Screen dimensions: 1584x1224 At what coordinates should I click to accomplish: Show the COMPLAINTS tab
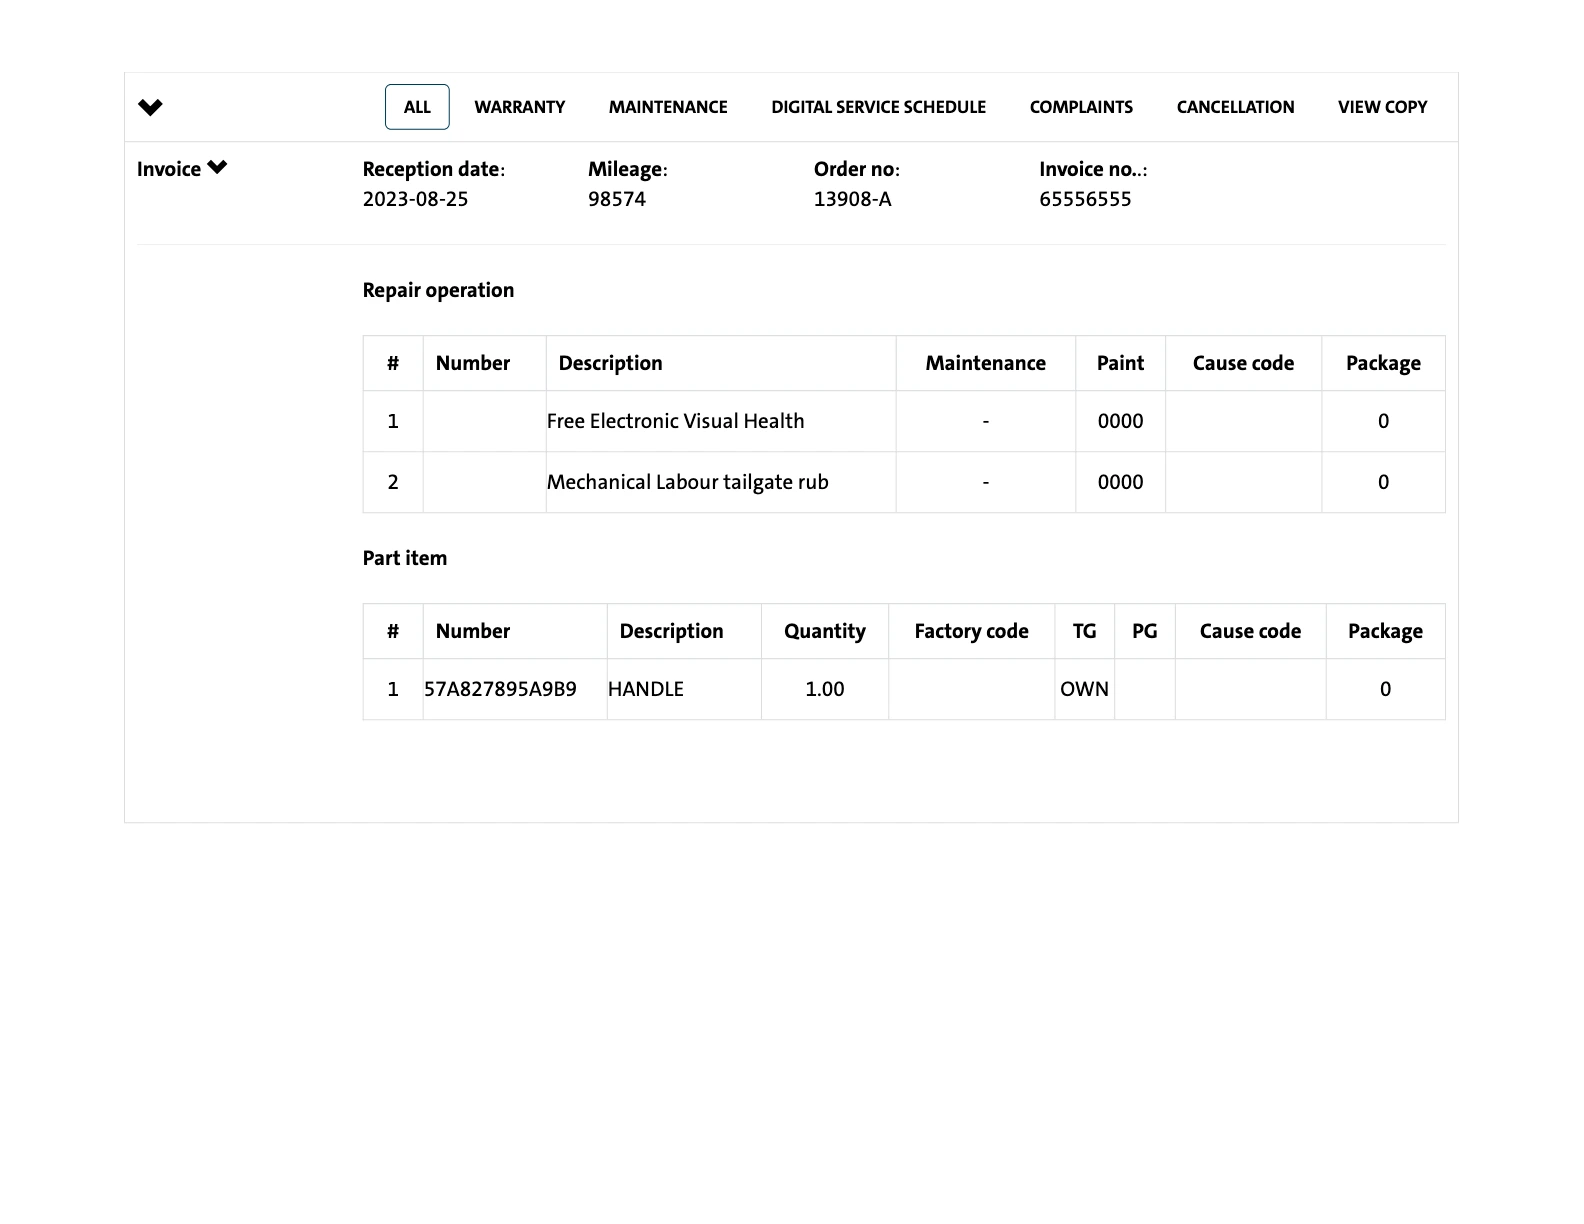pyautogui.click(x=1081, y=107)
